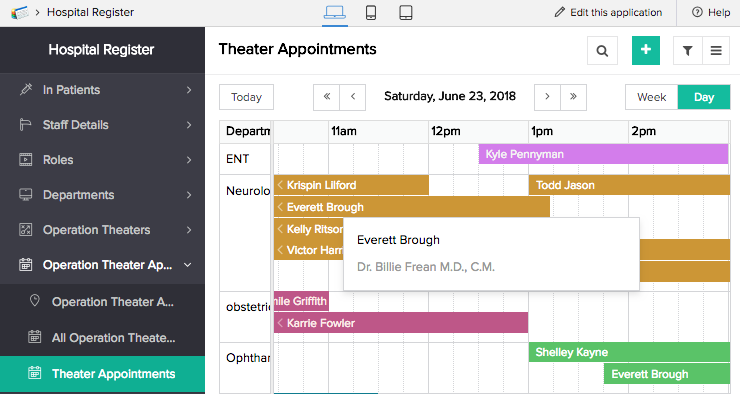740x394 pixels.
Task: Go to previous day arrow
Action: (353, 97)
